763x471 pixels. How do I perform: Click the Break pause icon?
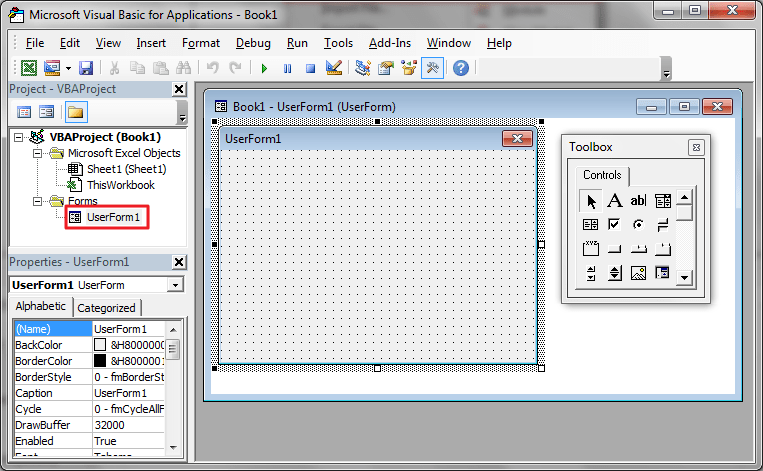click(288, 68)
